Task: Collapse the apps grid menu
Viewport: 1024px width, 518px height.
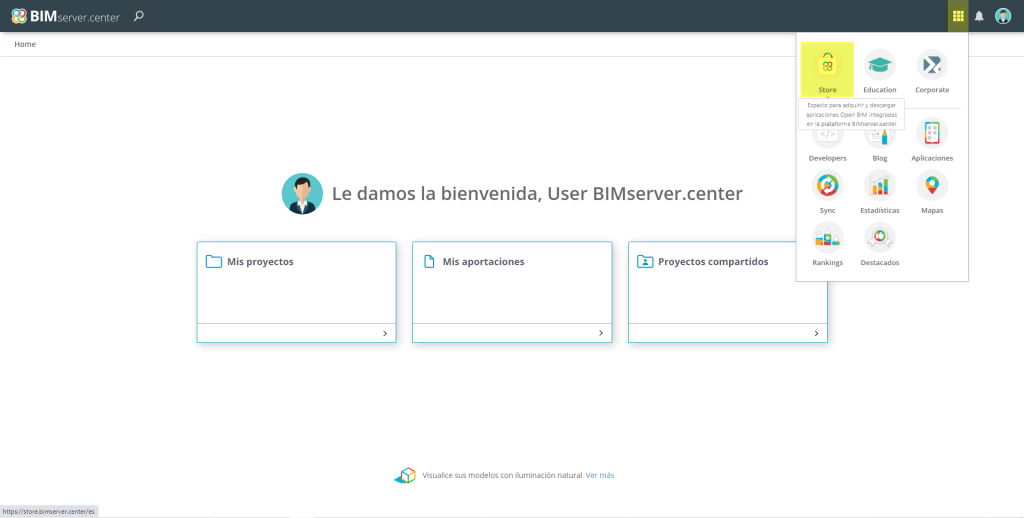Action: point(958,16)
